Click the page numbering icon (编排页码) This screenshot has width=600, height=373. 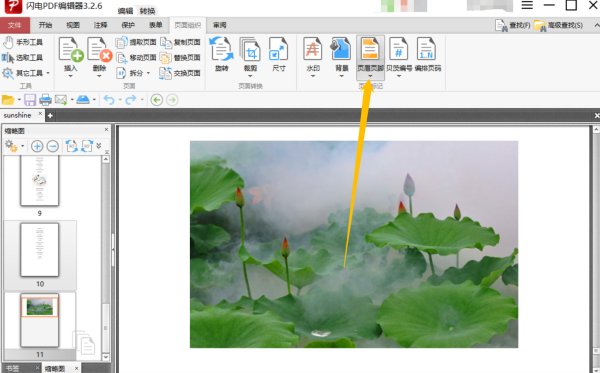(427, 49)
